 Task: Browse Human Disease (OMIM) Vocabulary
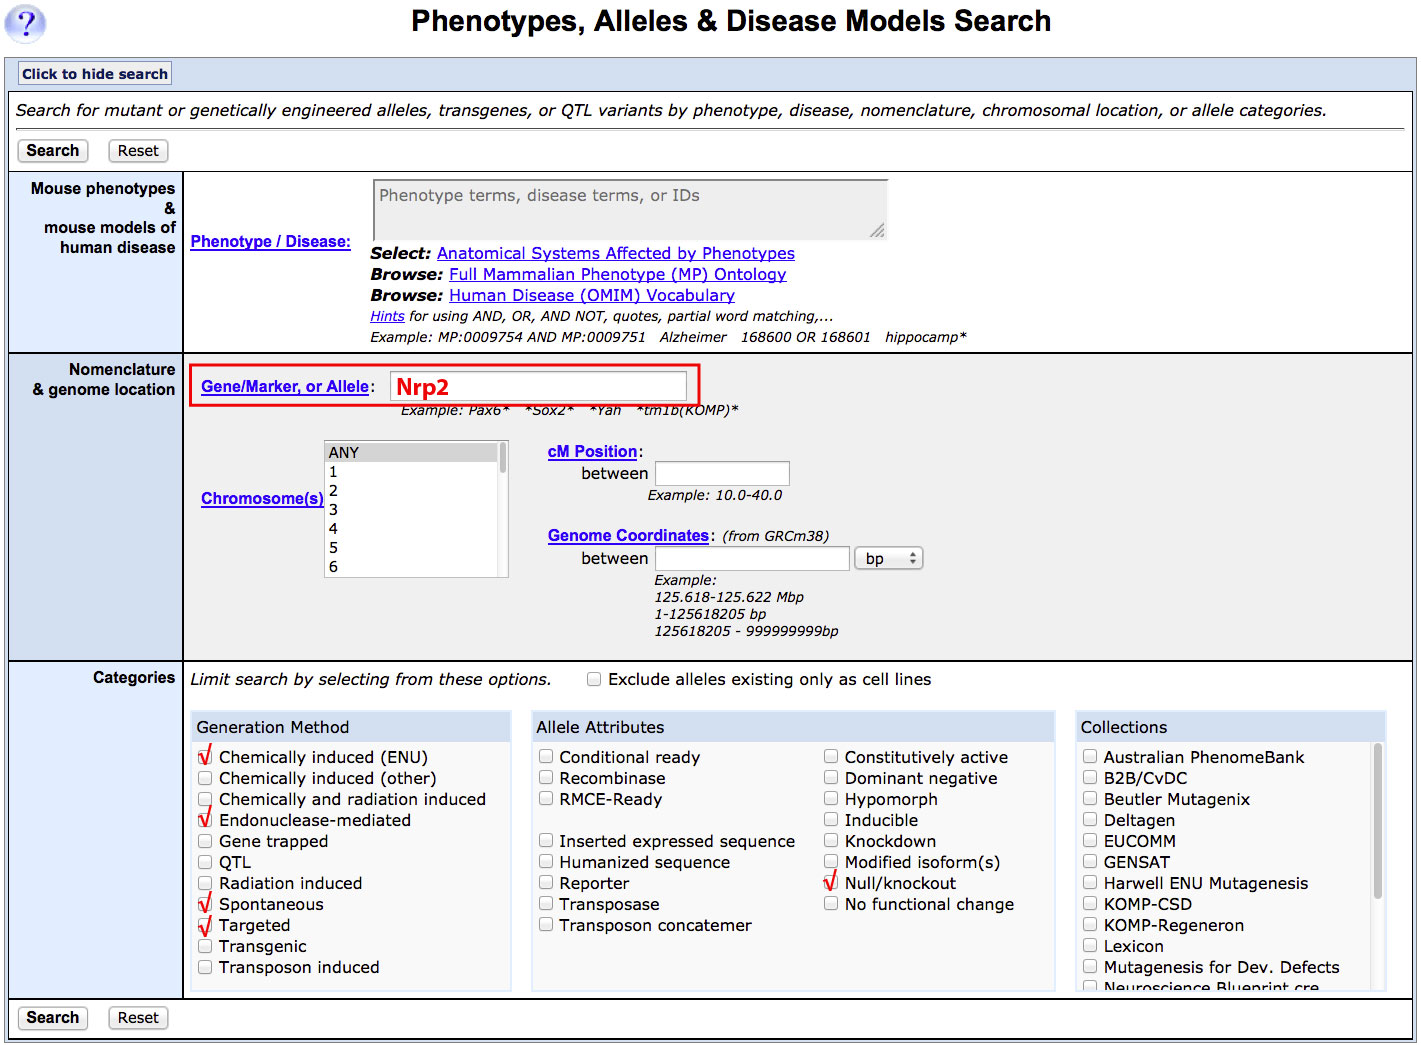pos(592,296)
